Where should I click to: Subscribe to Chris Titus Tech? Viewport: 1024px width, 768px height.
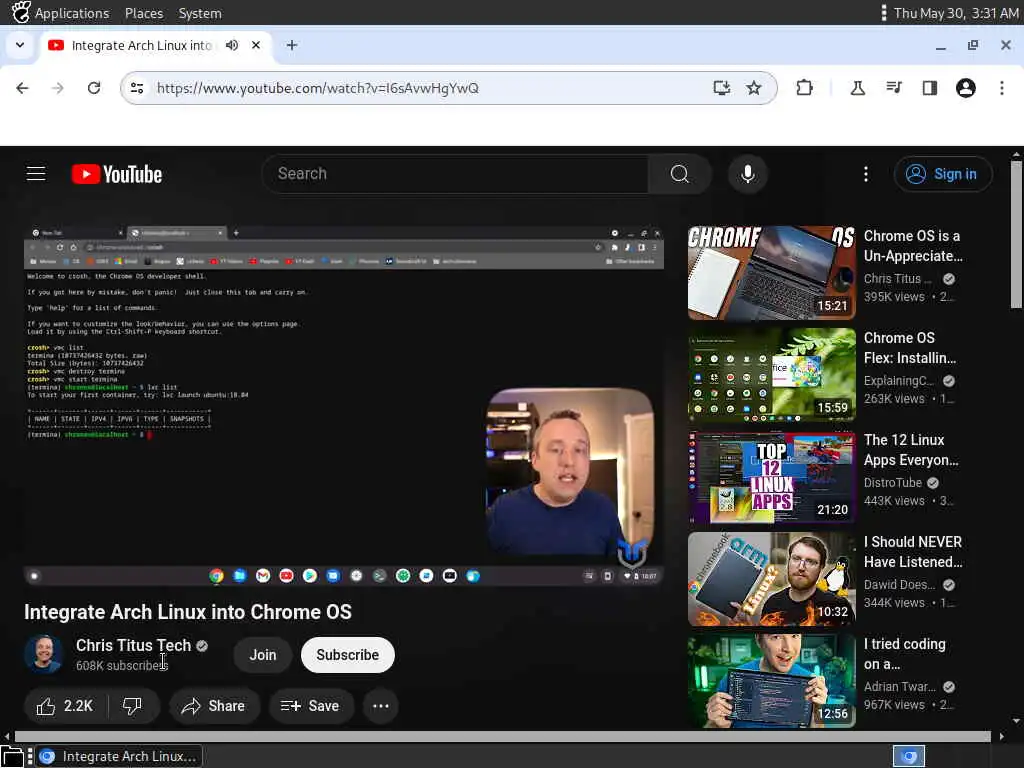(347, 654)
